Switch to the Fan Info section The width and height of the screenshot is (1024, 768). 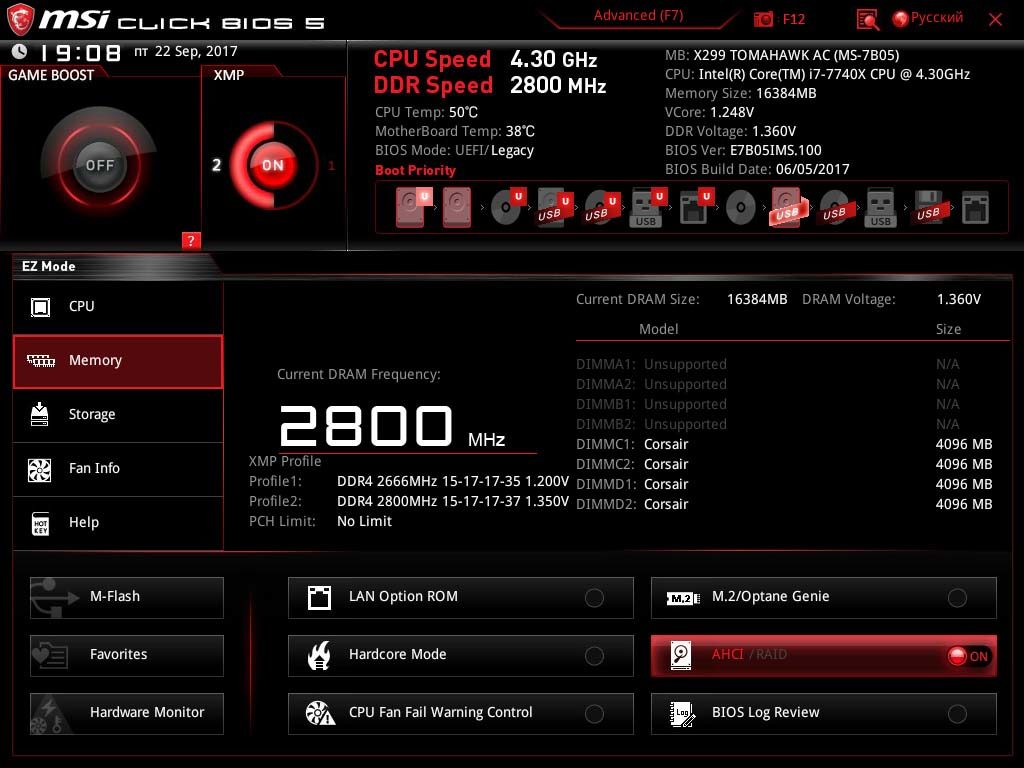118,469
